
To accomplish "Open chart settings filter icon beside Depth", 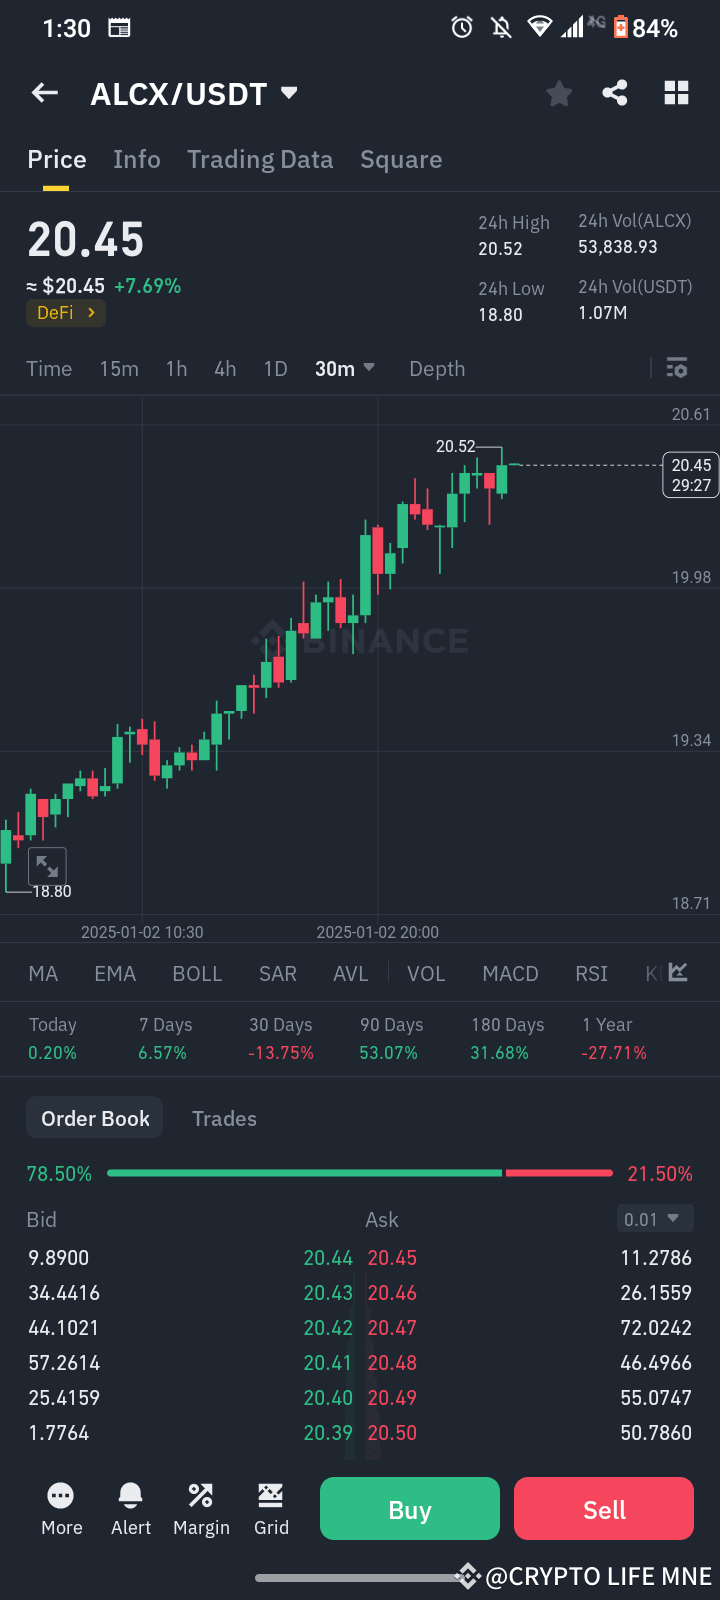I will [x=676, y=368].
